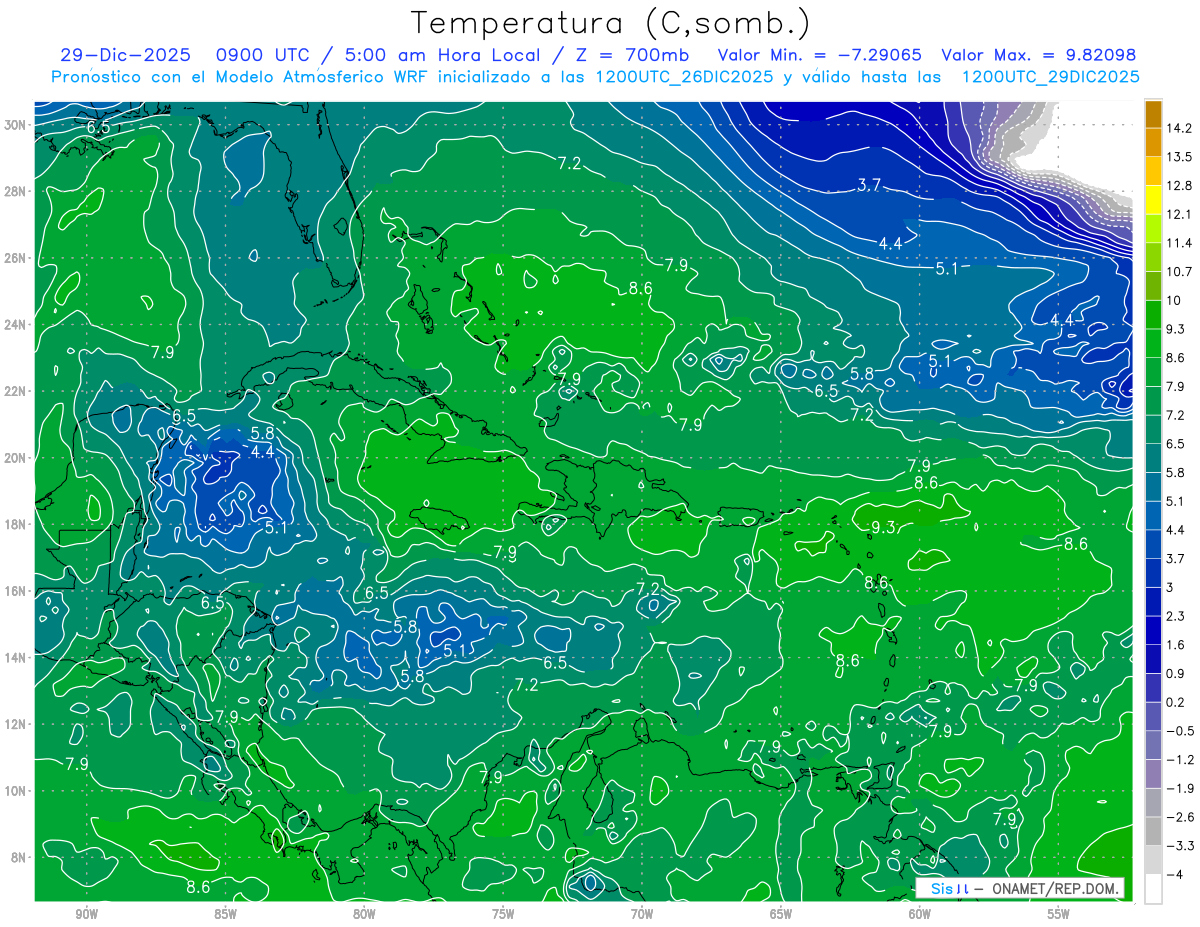Click the latitude axis label "18N"
This screenshot has height=927, width=1200.
(x=16, y=525)
